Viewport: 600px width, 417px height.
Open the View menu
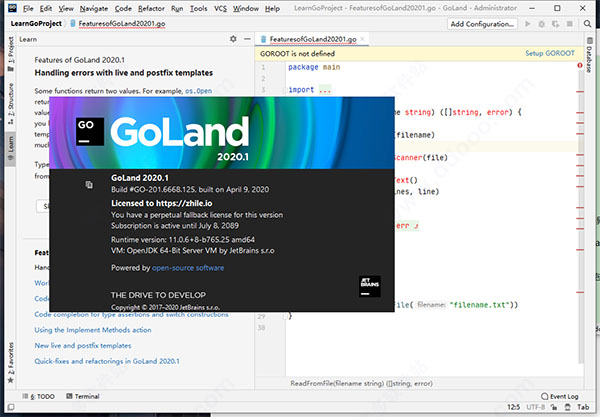coord(66,8)
